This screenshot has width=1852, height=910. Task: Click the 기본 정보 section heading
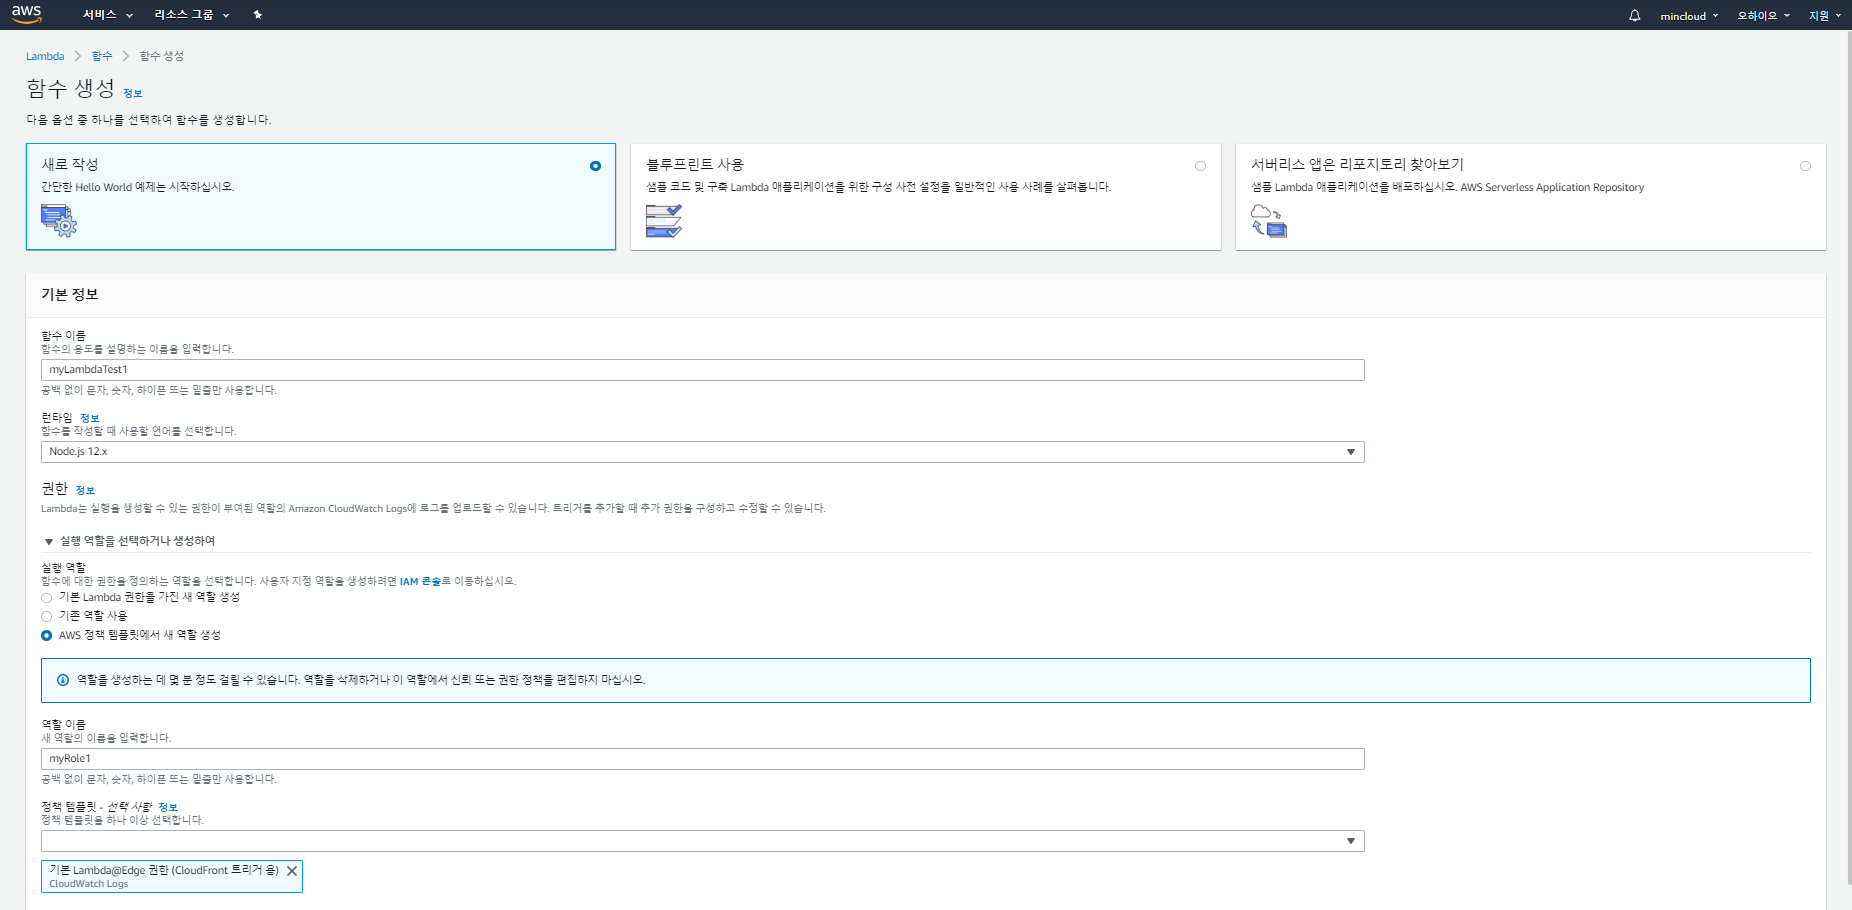[70, 295]
